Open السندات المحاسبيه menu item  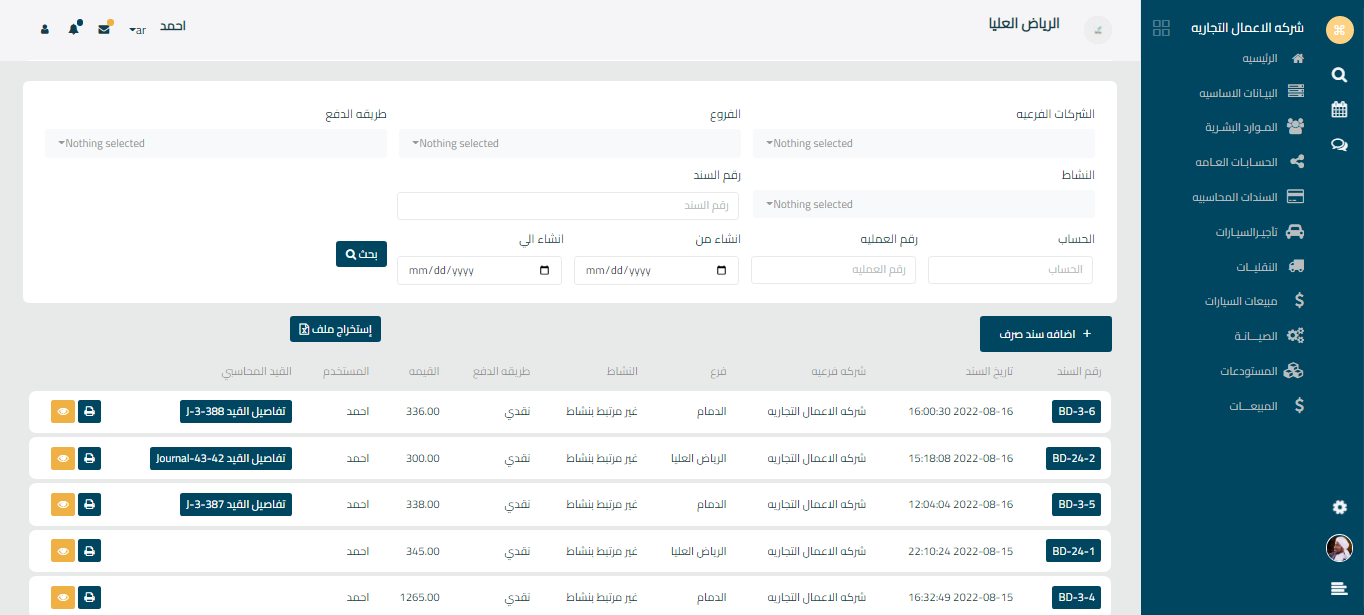tap(1252, 197)
